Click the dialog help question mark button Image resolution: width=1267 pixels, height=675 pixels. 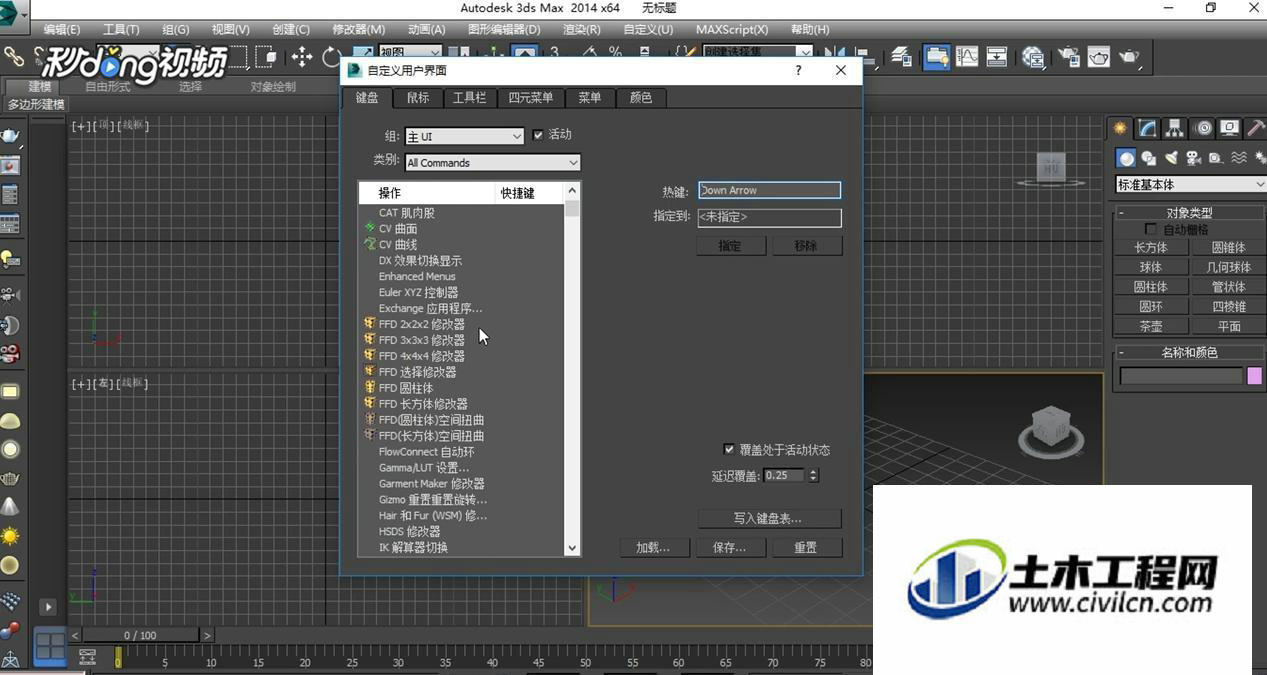click(798, 70)
